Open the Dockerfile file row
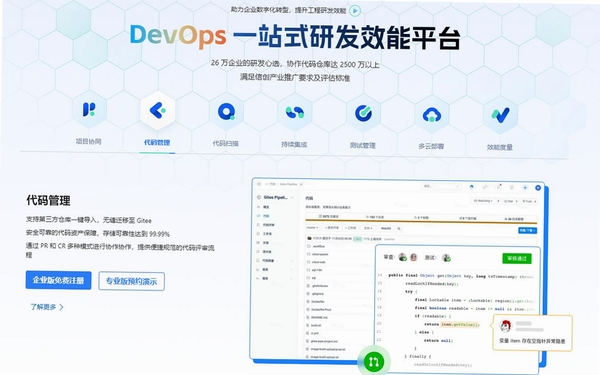Image resolution: width=600 pixels, height=375 pixels. pos(339,302)
